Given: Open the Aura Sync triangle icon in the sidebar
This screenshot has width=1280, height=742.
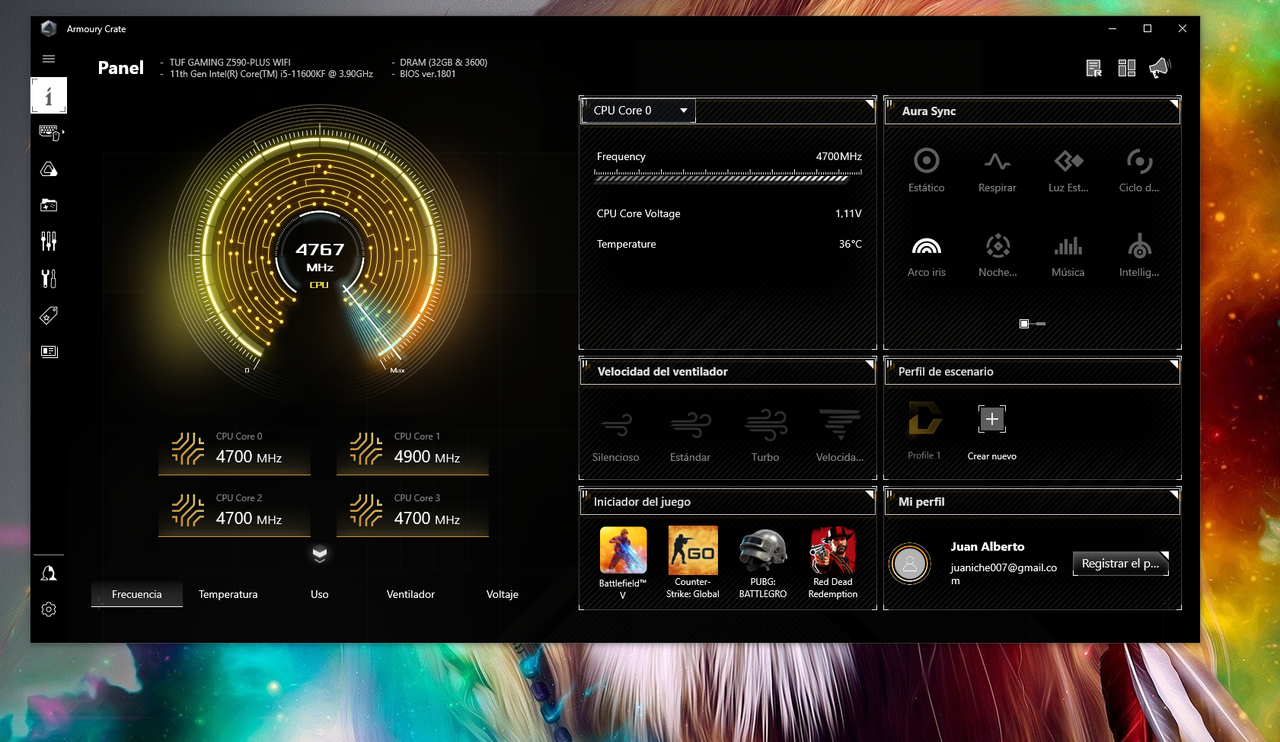Looking at the screenshot, I should pyautogui.click(x=49, y=169).
